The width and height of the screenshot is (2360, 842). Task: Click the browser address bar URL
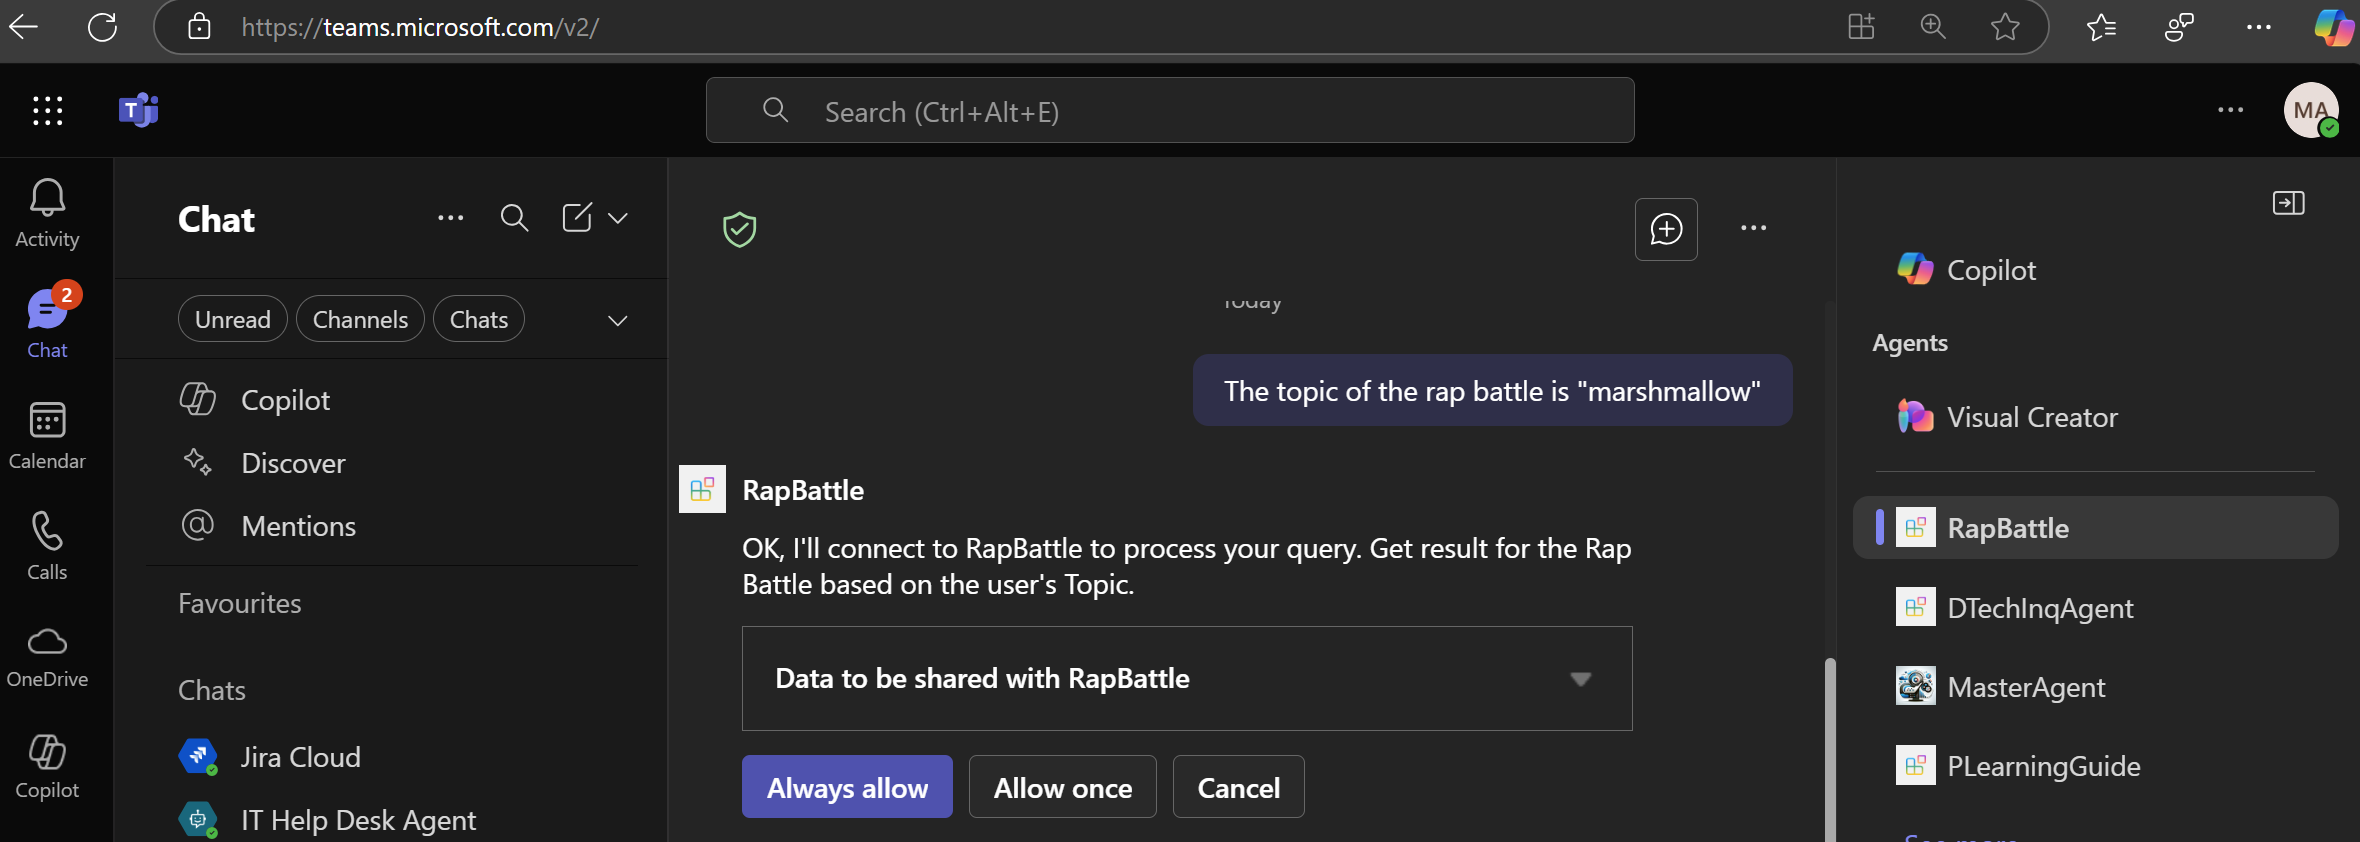pos(420,27)
